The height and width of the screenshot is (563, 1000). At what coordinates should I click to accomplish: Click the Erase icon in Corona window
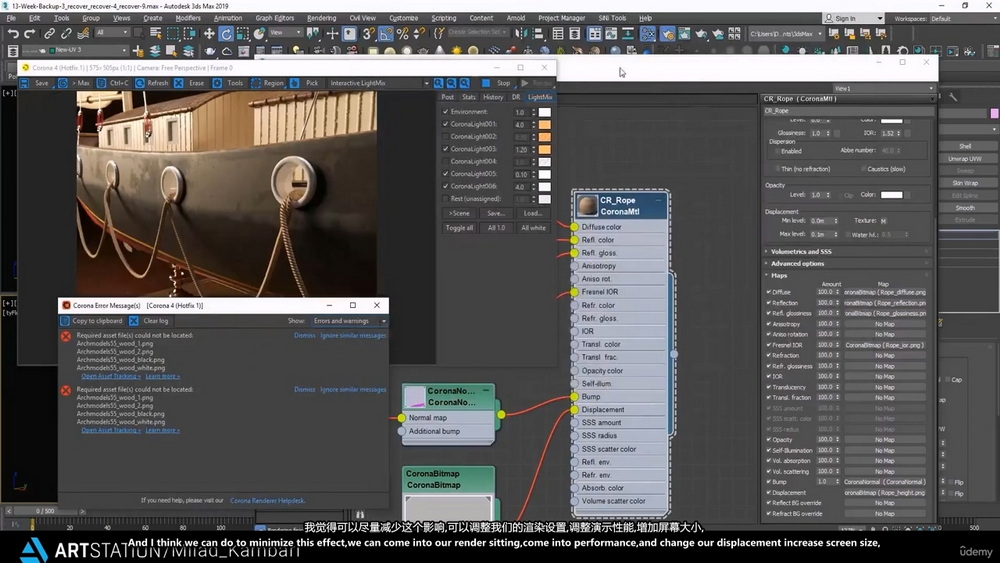[x=179, y=83]
